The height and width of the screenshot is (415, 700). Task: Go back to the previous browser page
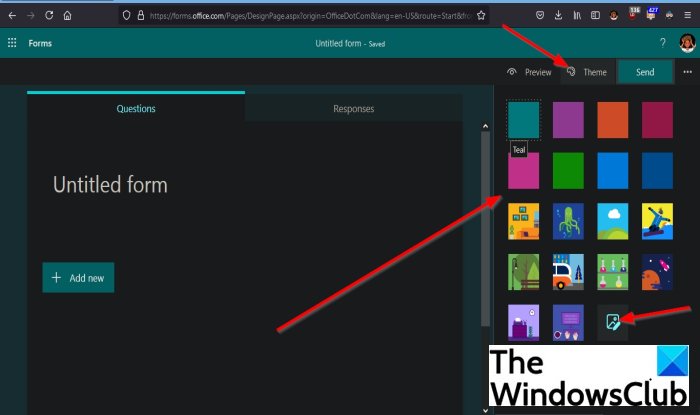point(12,16)
